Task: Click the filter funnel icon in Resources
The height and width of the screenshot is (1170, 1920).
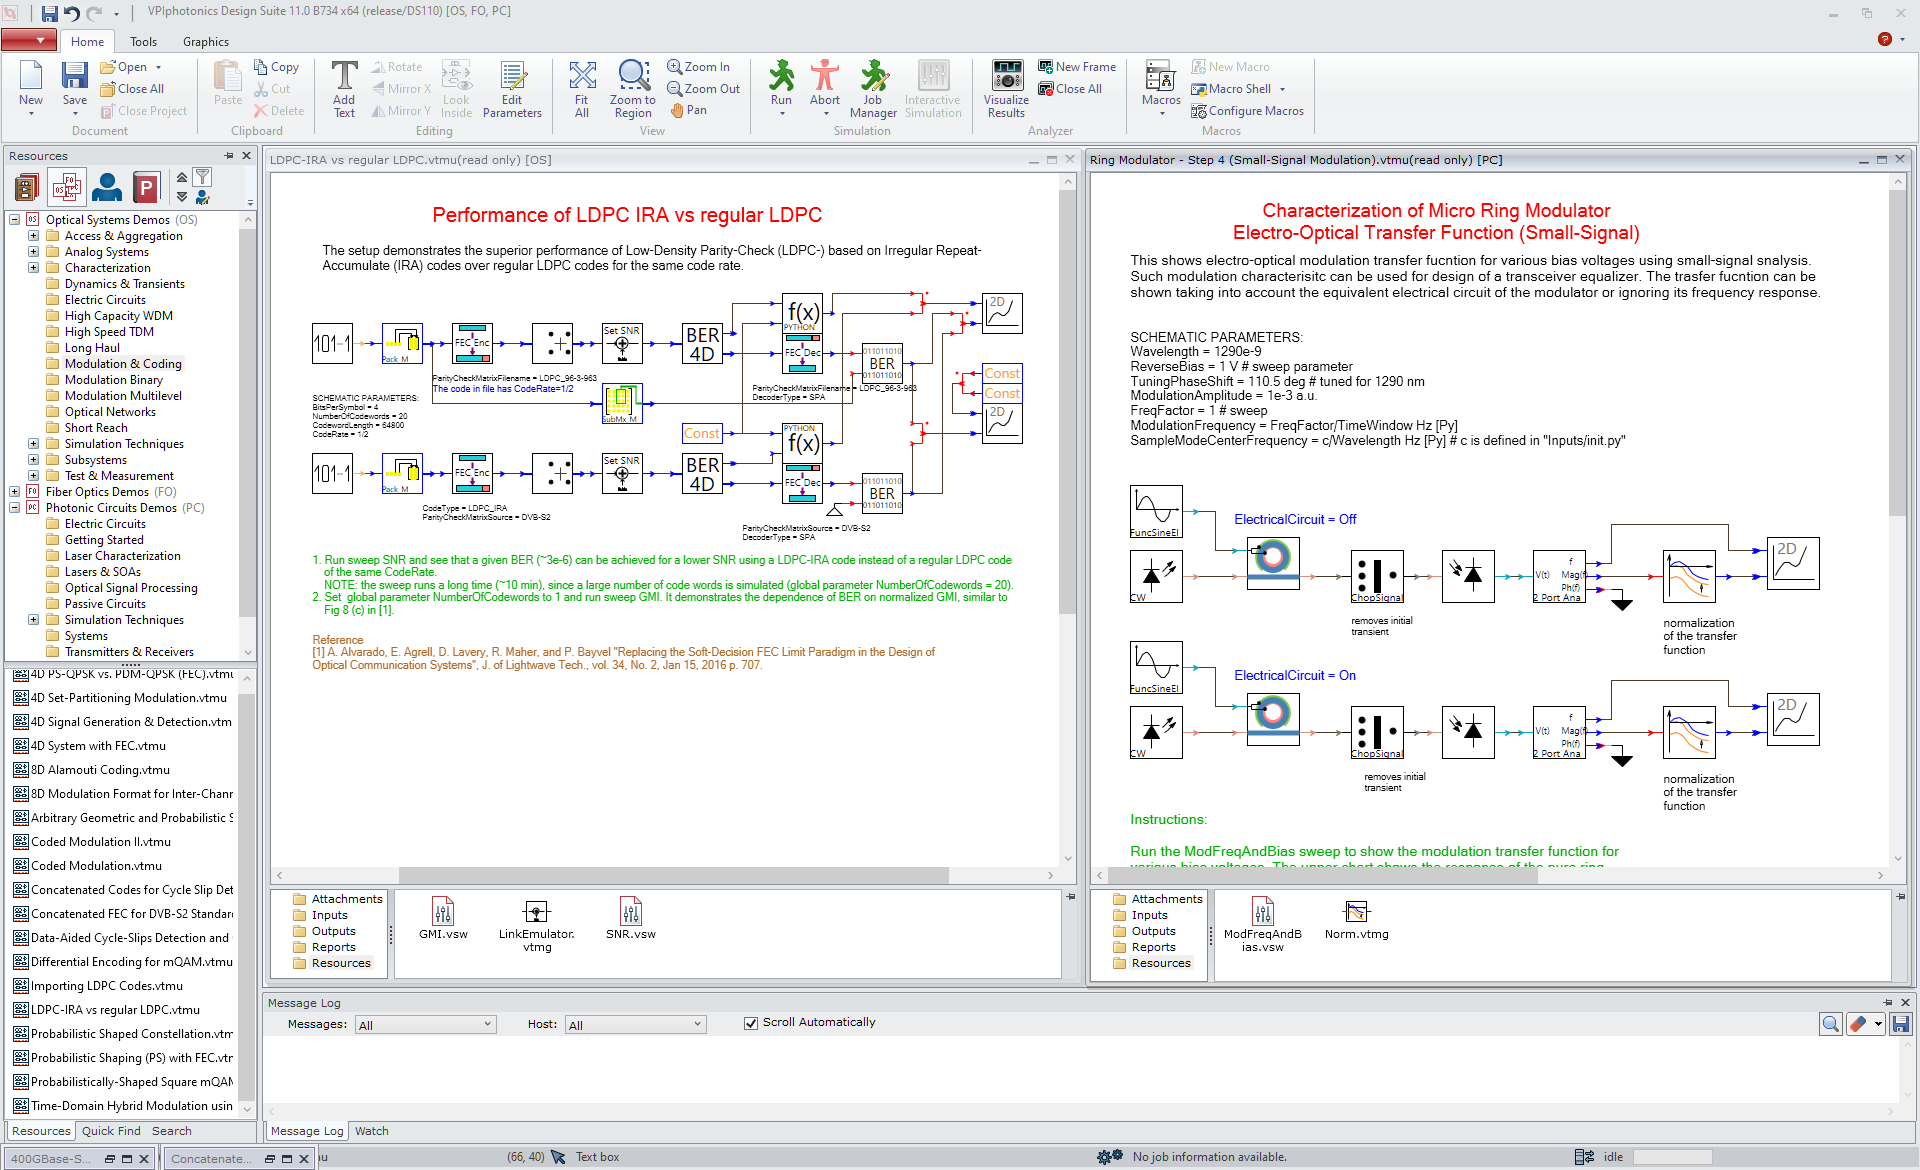Action: coord(202,177)
